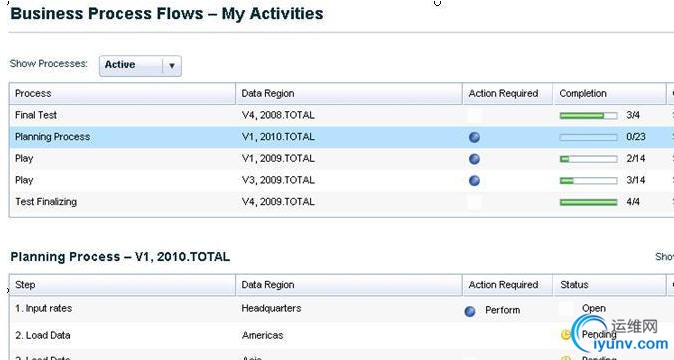
Task: Click blue action icon in Play V1 row
Action: [x=474, y=159]
